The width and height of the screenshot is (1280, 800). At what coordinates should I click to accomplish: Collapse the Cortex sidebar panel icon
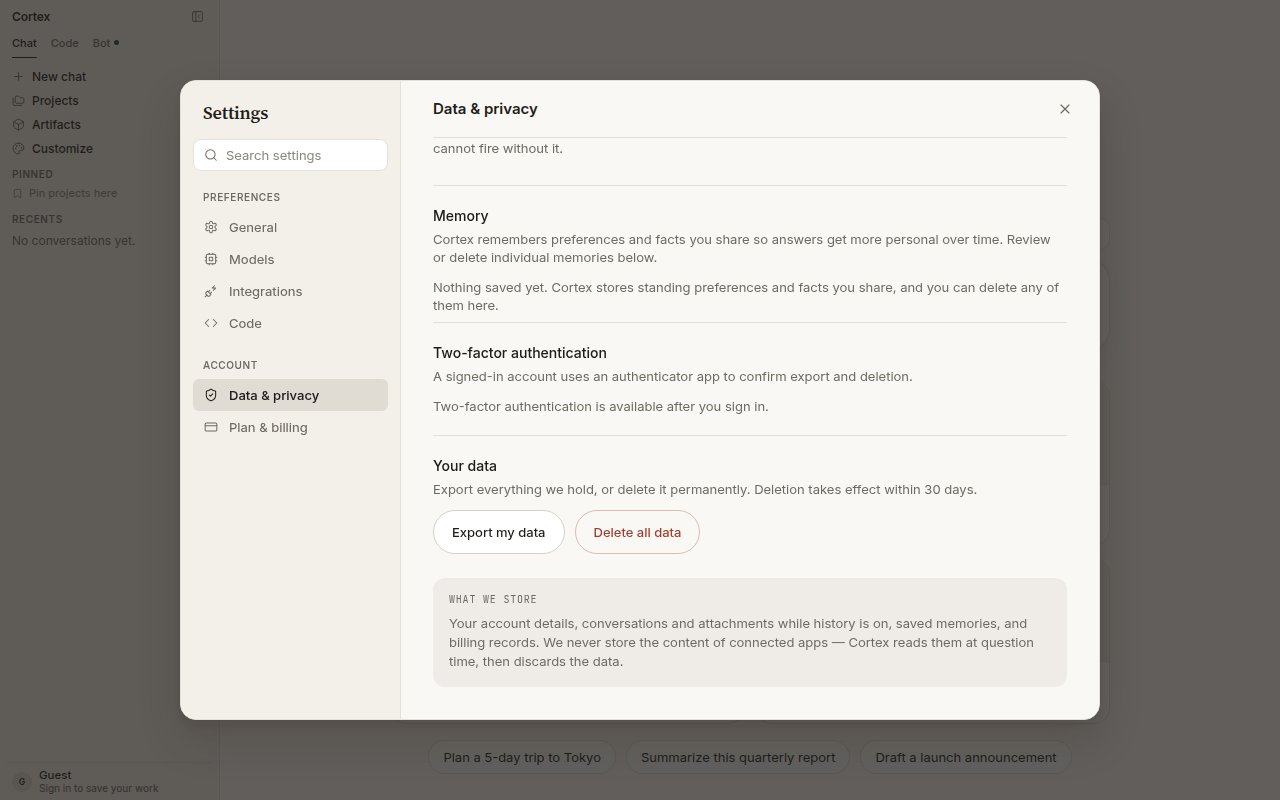pos(197,16)
